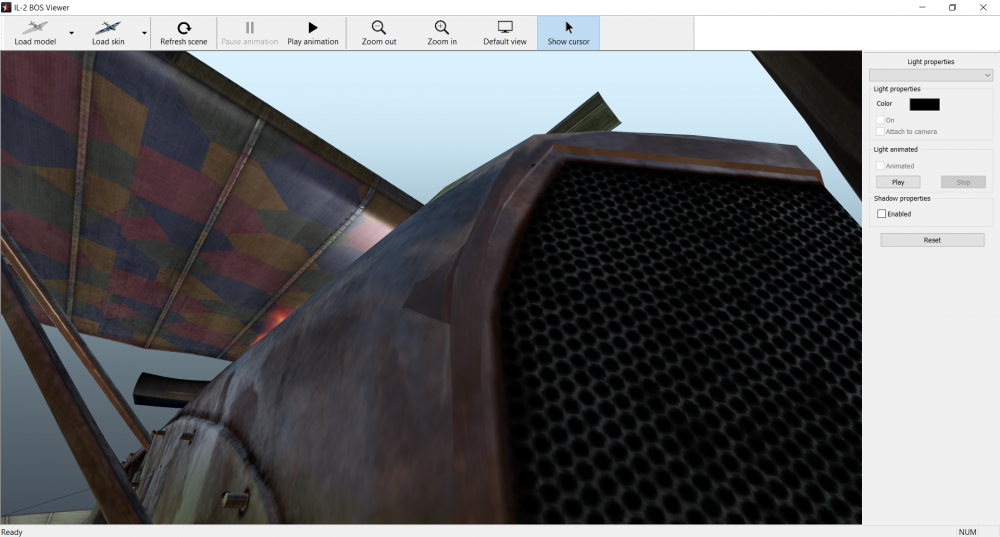Image resolution: width=1000 pixels, height=537 pixels.
Task: Restore the Default view monitor icon
Action: pyautogui.click(x=505, y=28)
